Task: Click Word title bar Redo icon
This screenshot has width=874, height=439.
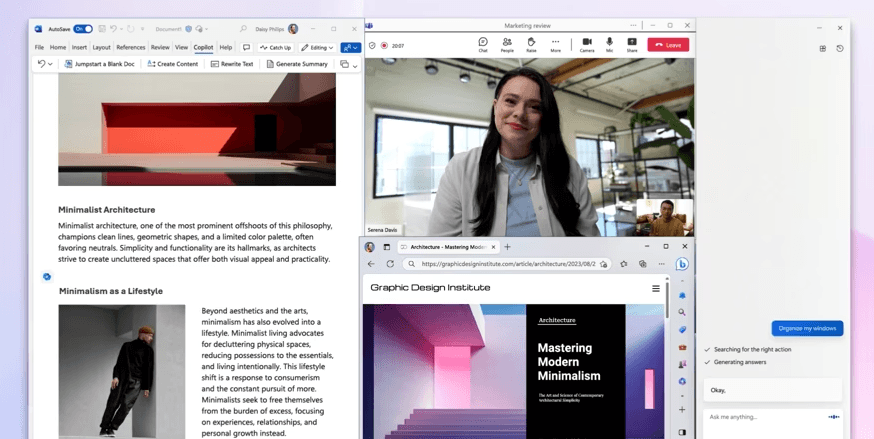Action: (x=130, y=29)
